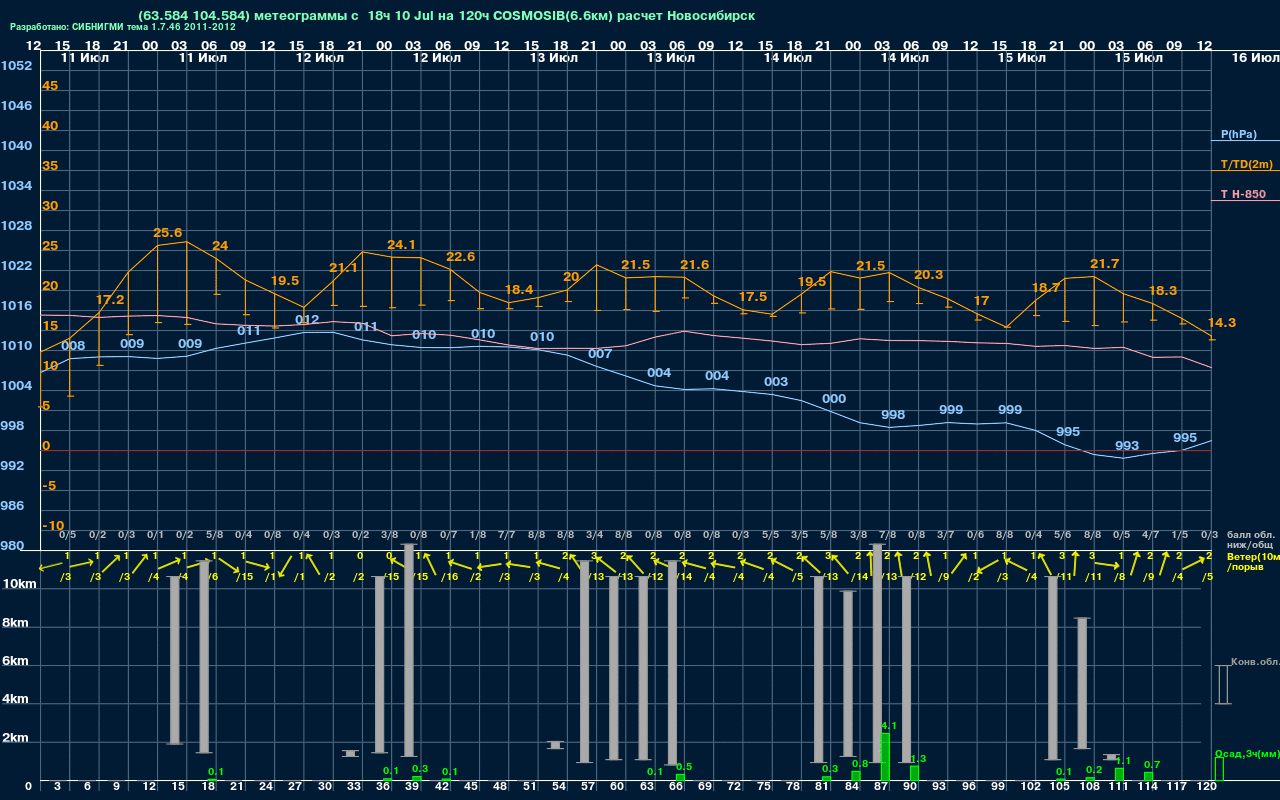The width and height of the screenshot is (1280, 800).
Task: Click the 21.7 temperature label
Action: tap(1104, 264)
